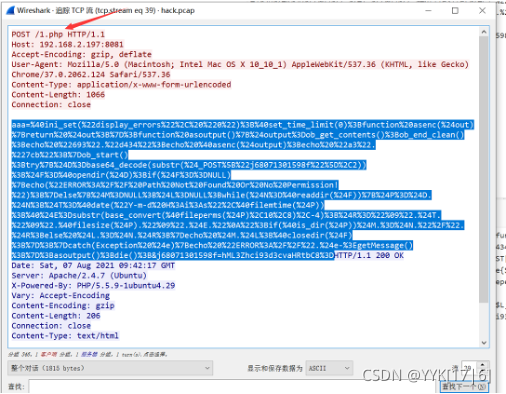Viewport: 506px width, 394px height.
Task: Click the Wireshark shark fin title icon
Action: click(x=11, y=10)
